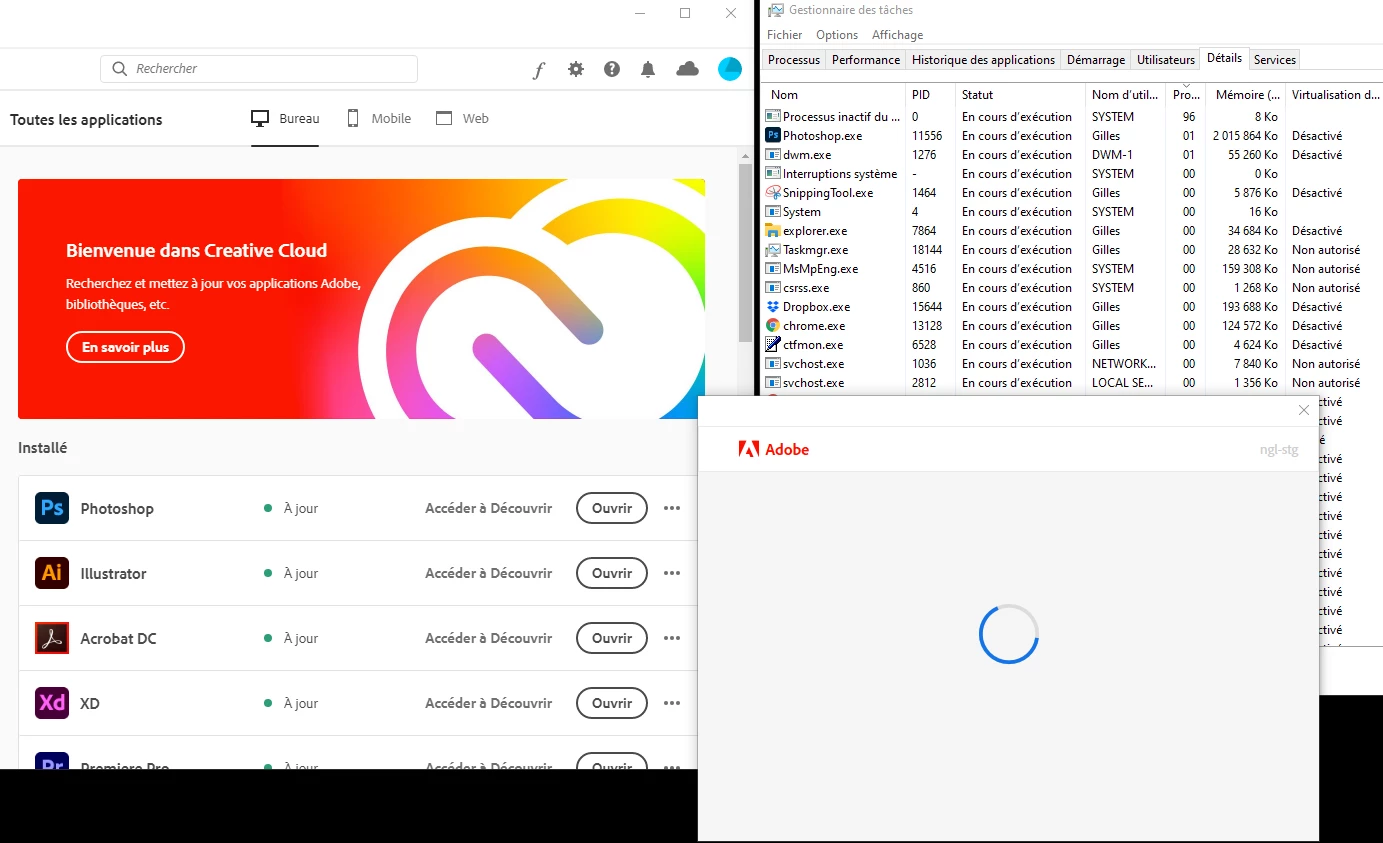
Task: Select the csrss.exe process row
Action: click(1070, 287)
